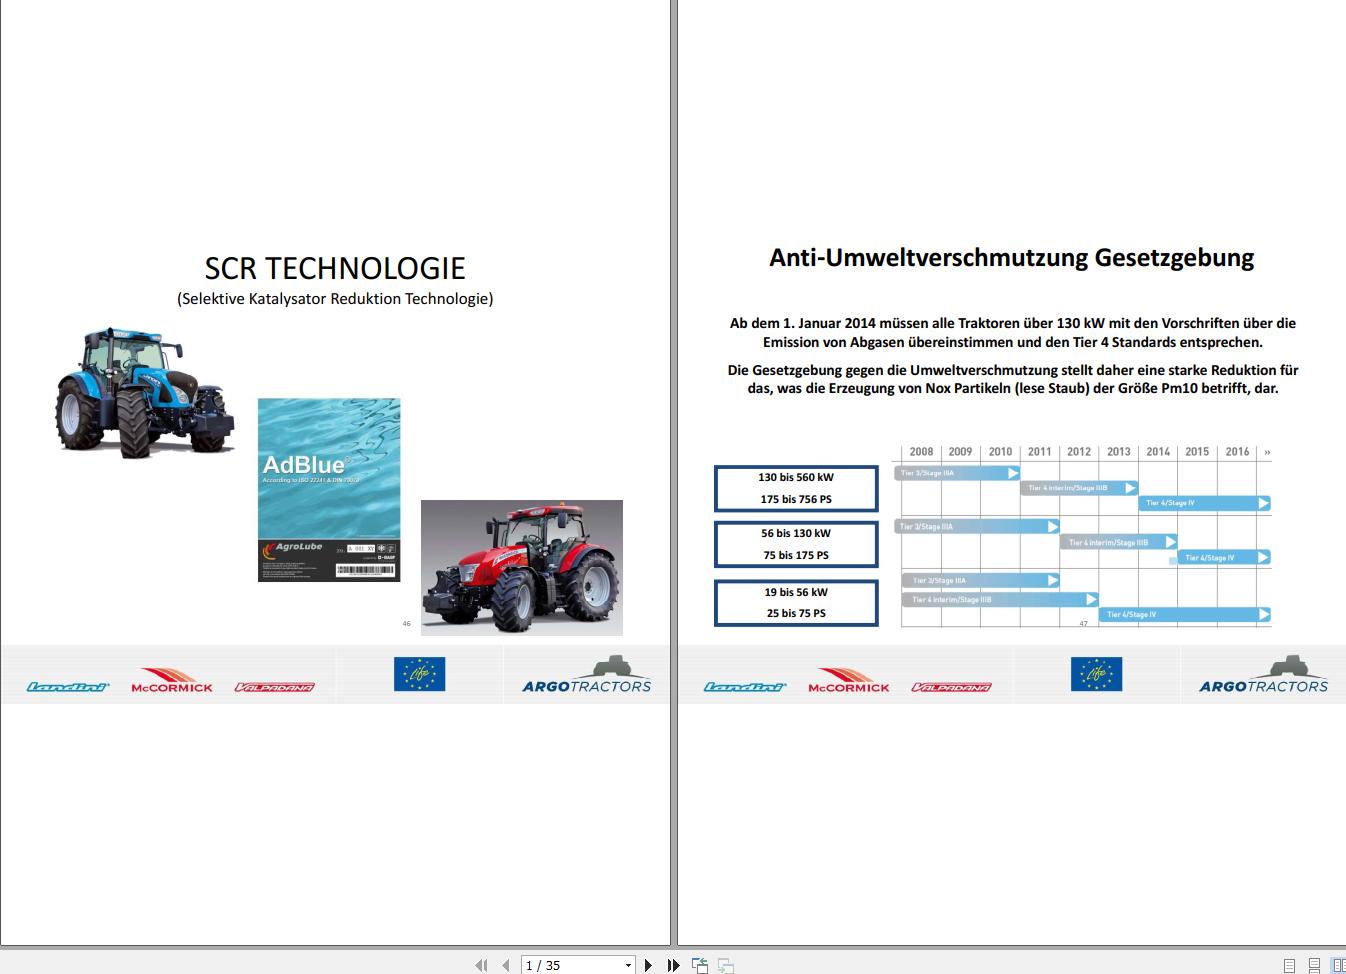Go forward to the next view
Image resolution: width=1346 pixels, height=974 pixels.
tap(724, 965)
